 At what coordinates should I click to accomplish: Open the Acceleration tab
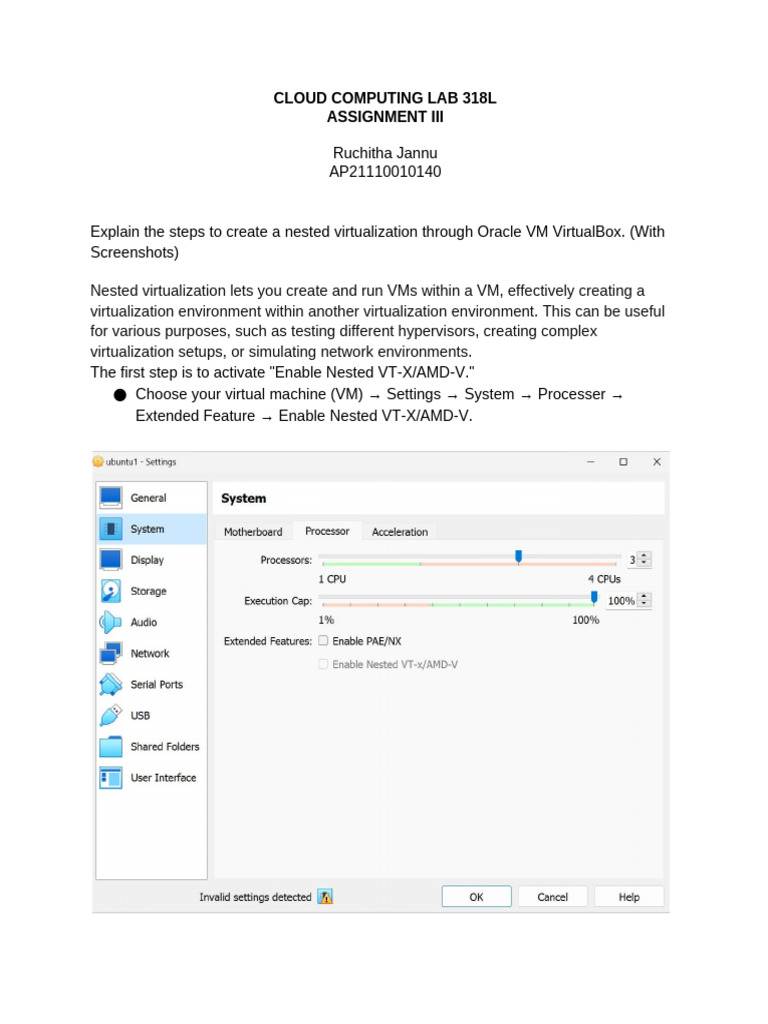(400, 532)
